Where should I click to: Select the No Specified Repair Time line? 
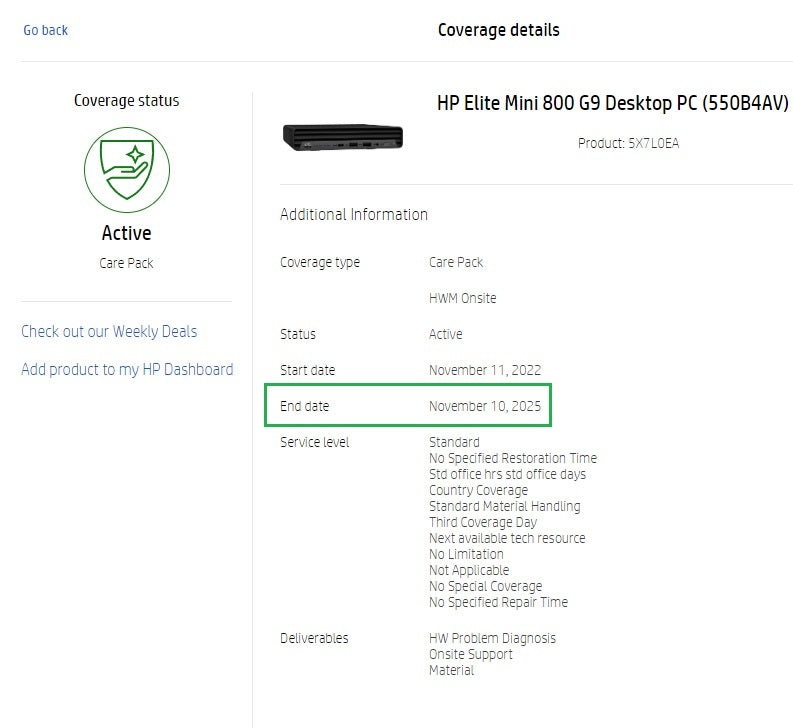click(x=498, y=603)
